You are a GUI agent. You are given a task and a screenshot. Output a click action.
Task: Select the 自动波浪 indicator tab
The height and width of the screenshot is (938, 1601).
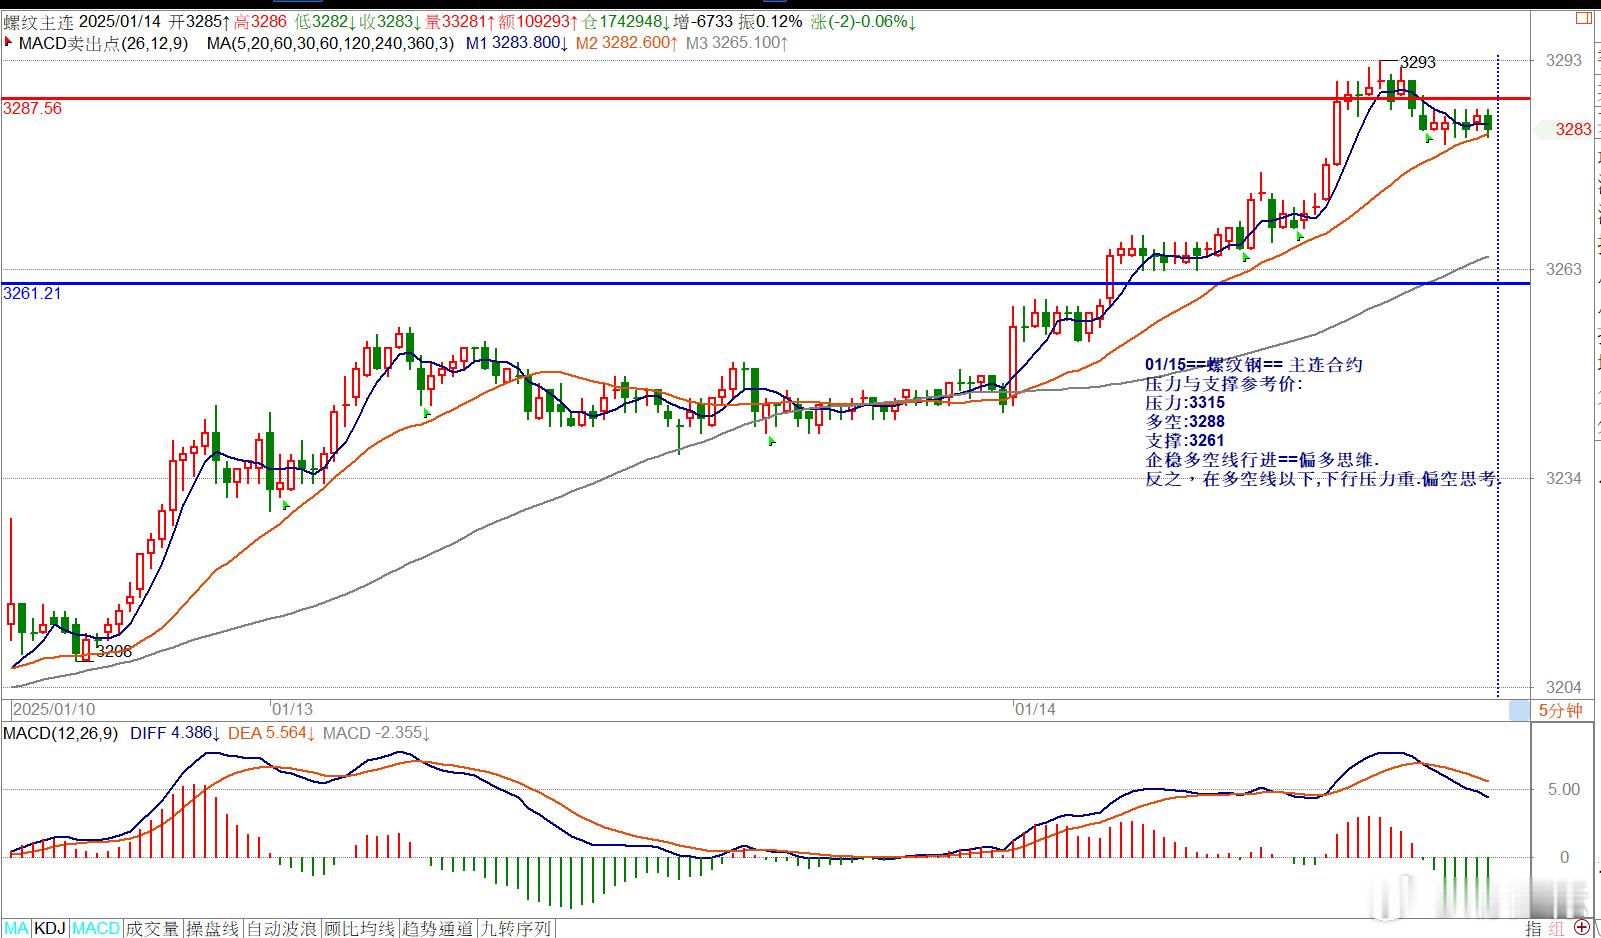pyautogui.click(x=282, y=928)
